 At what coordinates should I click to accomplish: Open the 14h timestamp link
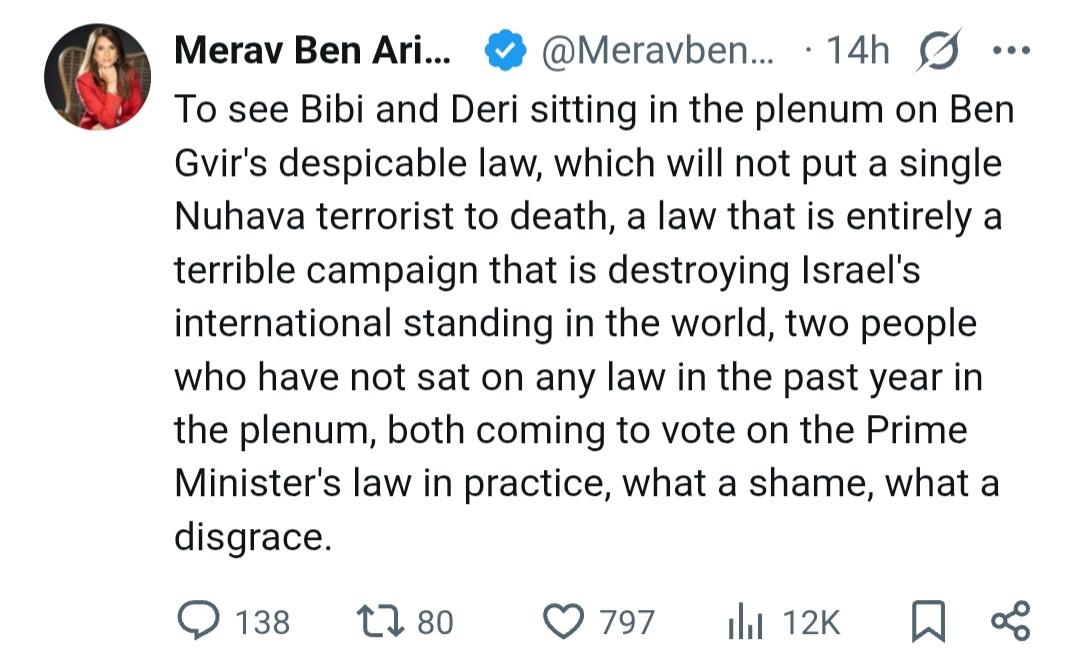pos(857,51)
